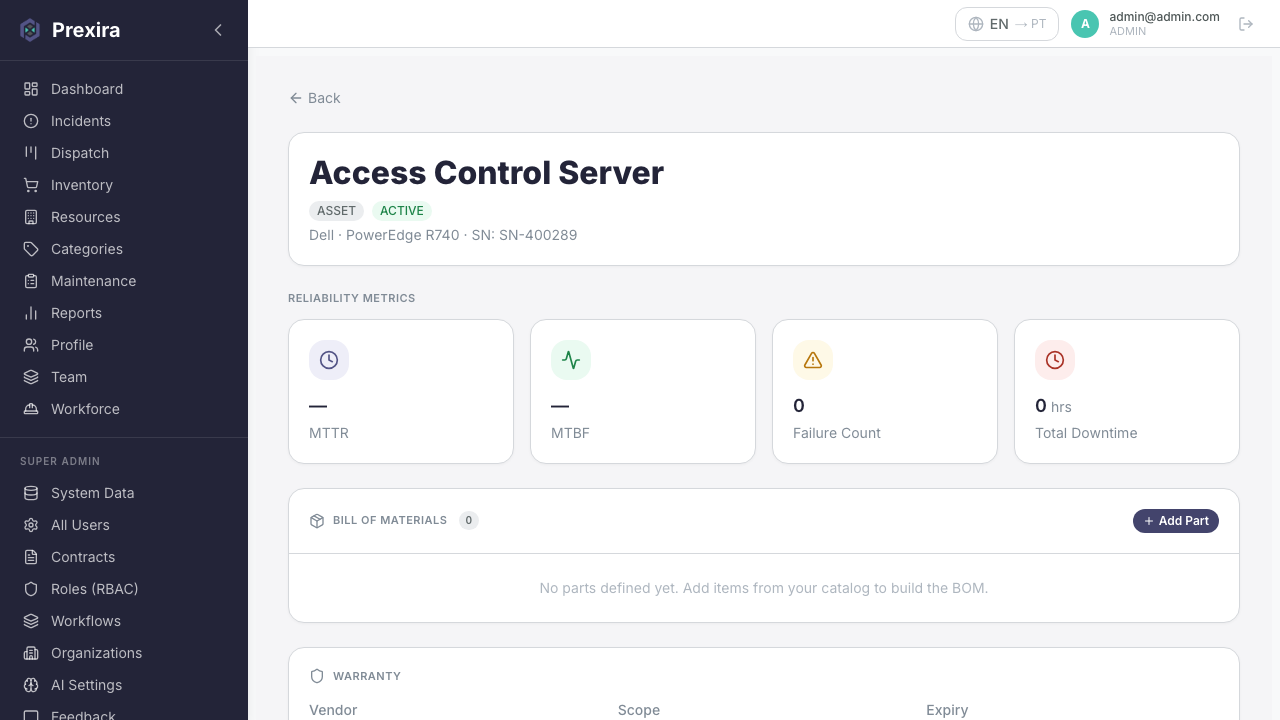
Task: Click the Back link
Action: click(315, 98)
